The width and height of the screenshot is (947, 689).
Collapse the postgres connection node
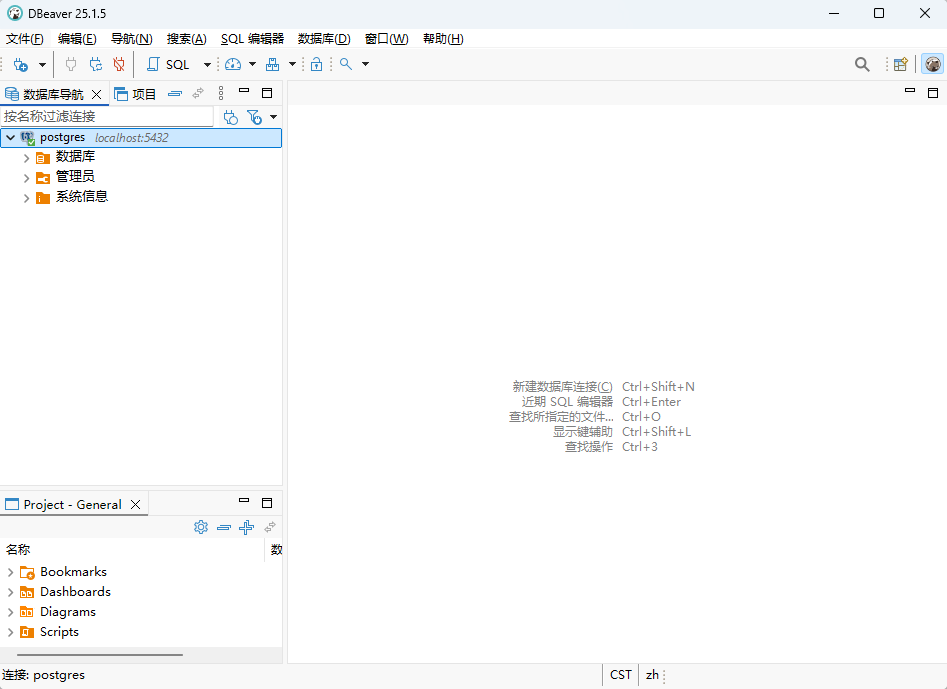click(10, 138)
